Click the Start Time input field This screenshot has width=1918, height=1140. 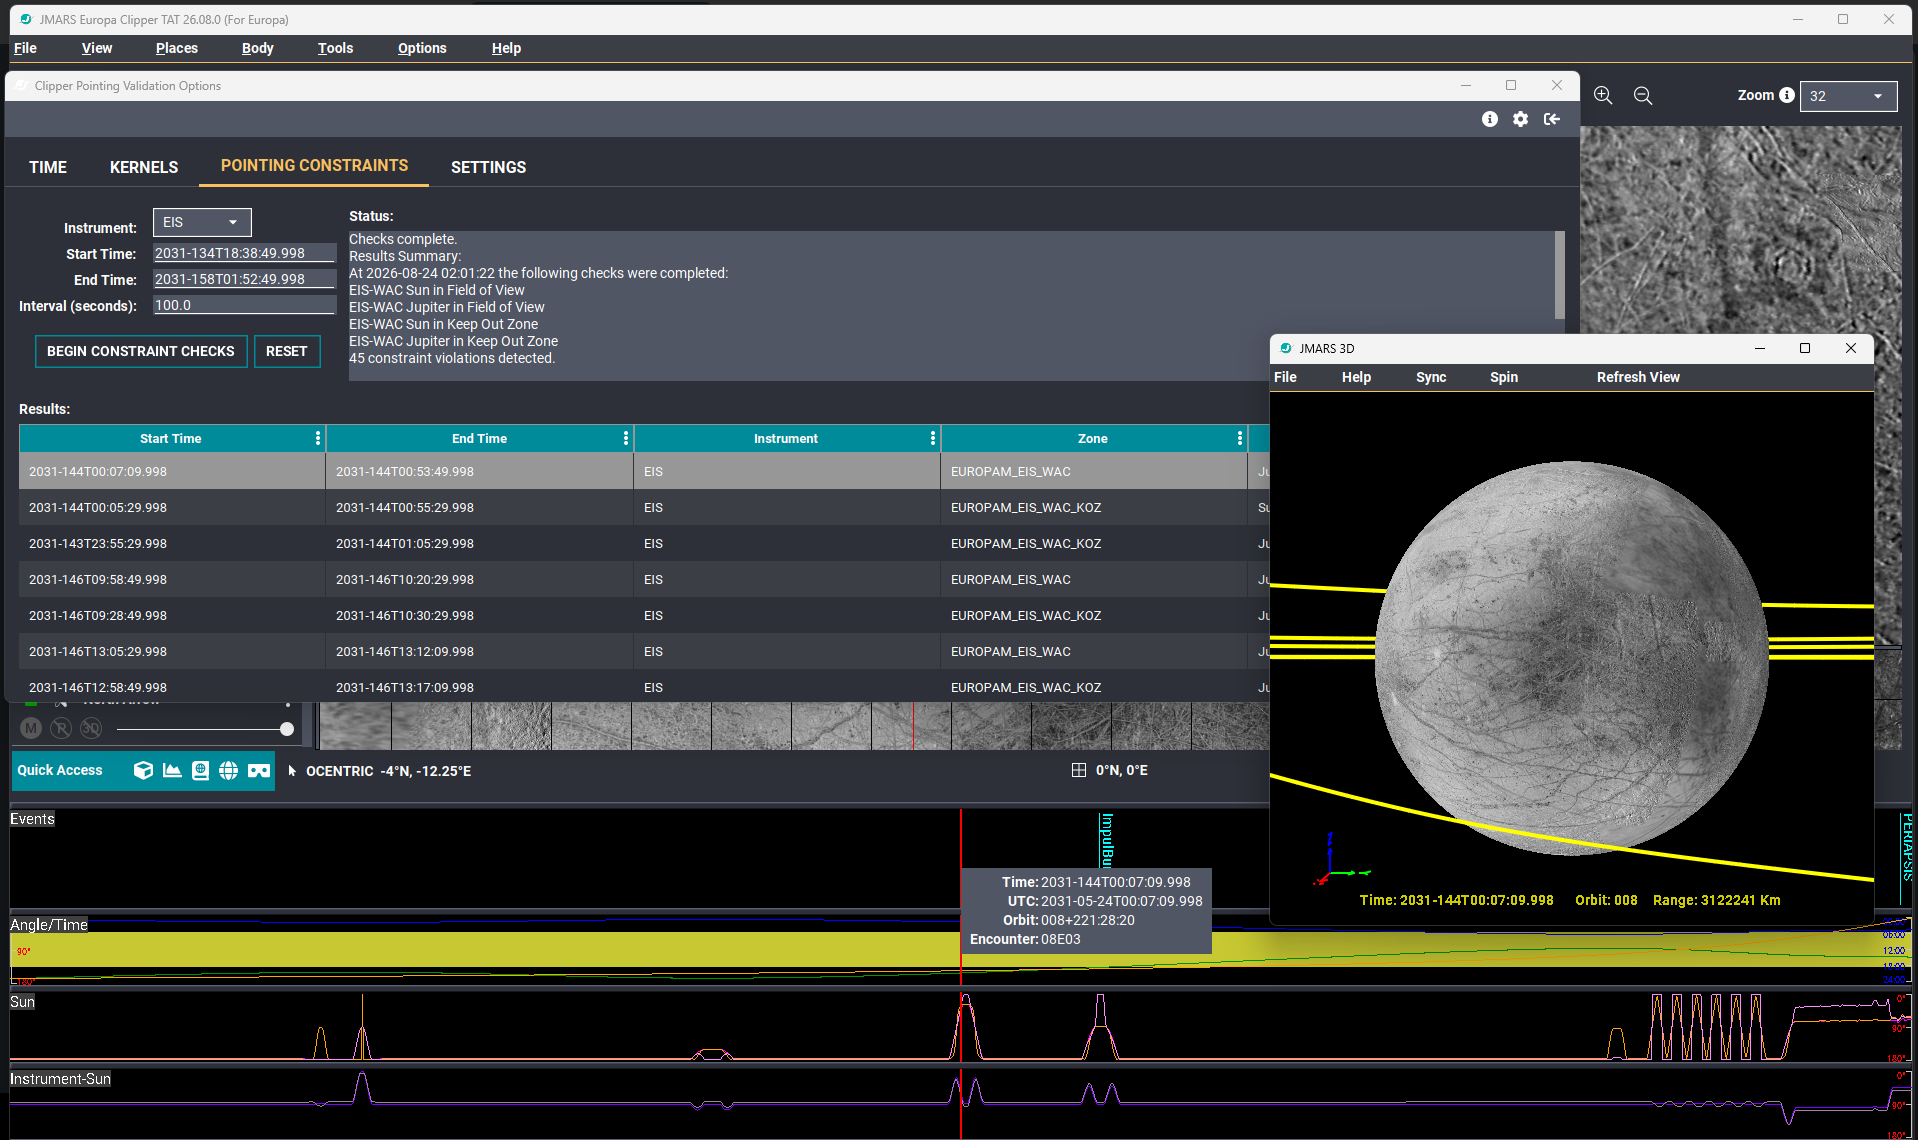(244, 253)
